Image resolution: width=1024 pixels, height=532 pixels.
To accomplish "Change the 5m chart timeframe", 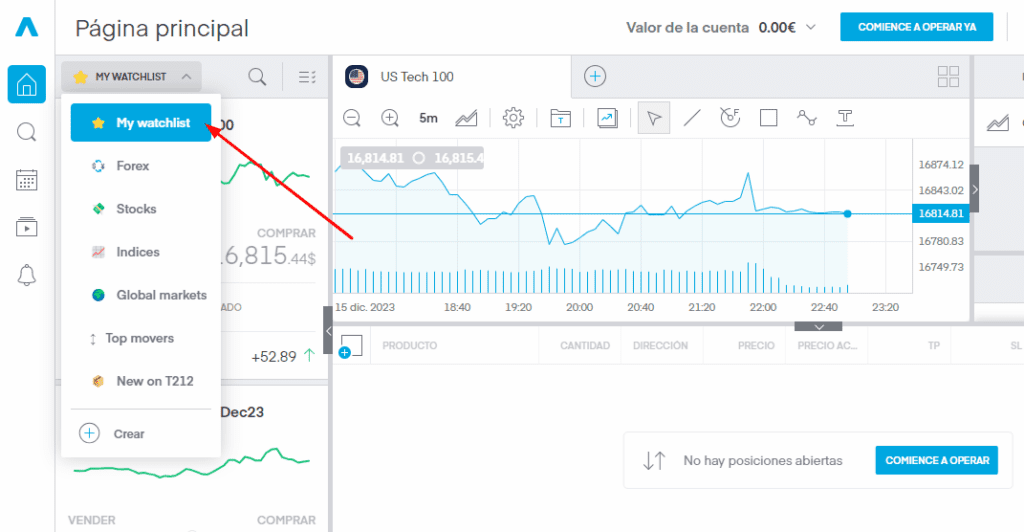I will pyautogui.click(x=428, y=118).
